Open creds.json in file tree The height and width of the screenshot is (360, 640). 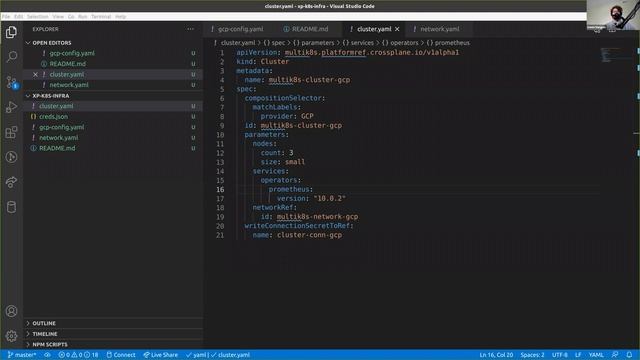point(113,117)
